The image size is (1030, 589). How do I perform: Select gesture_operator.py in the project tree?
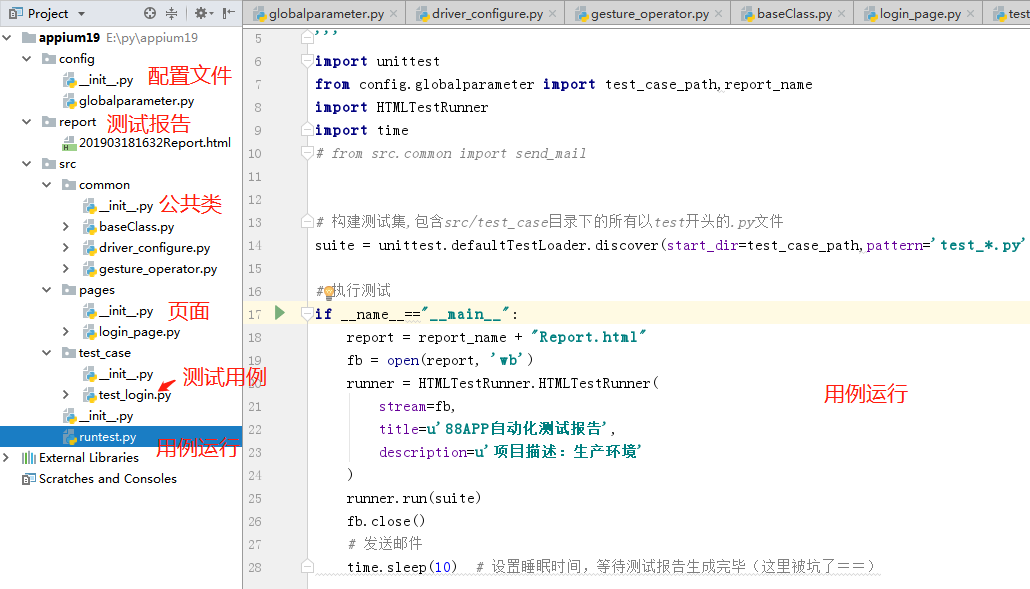(158, 269)
